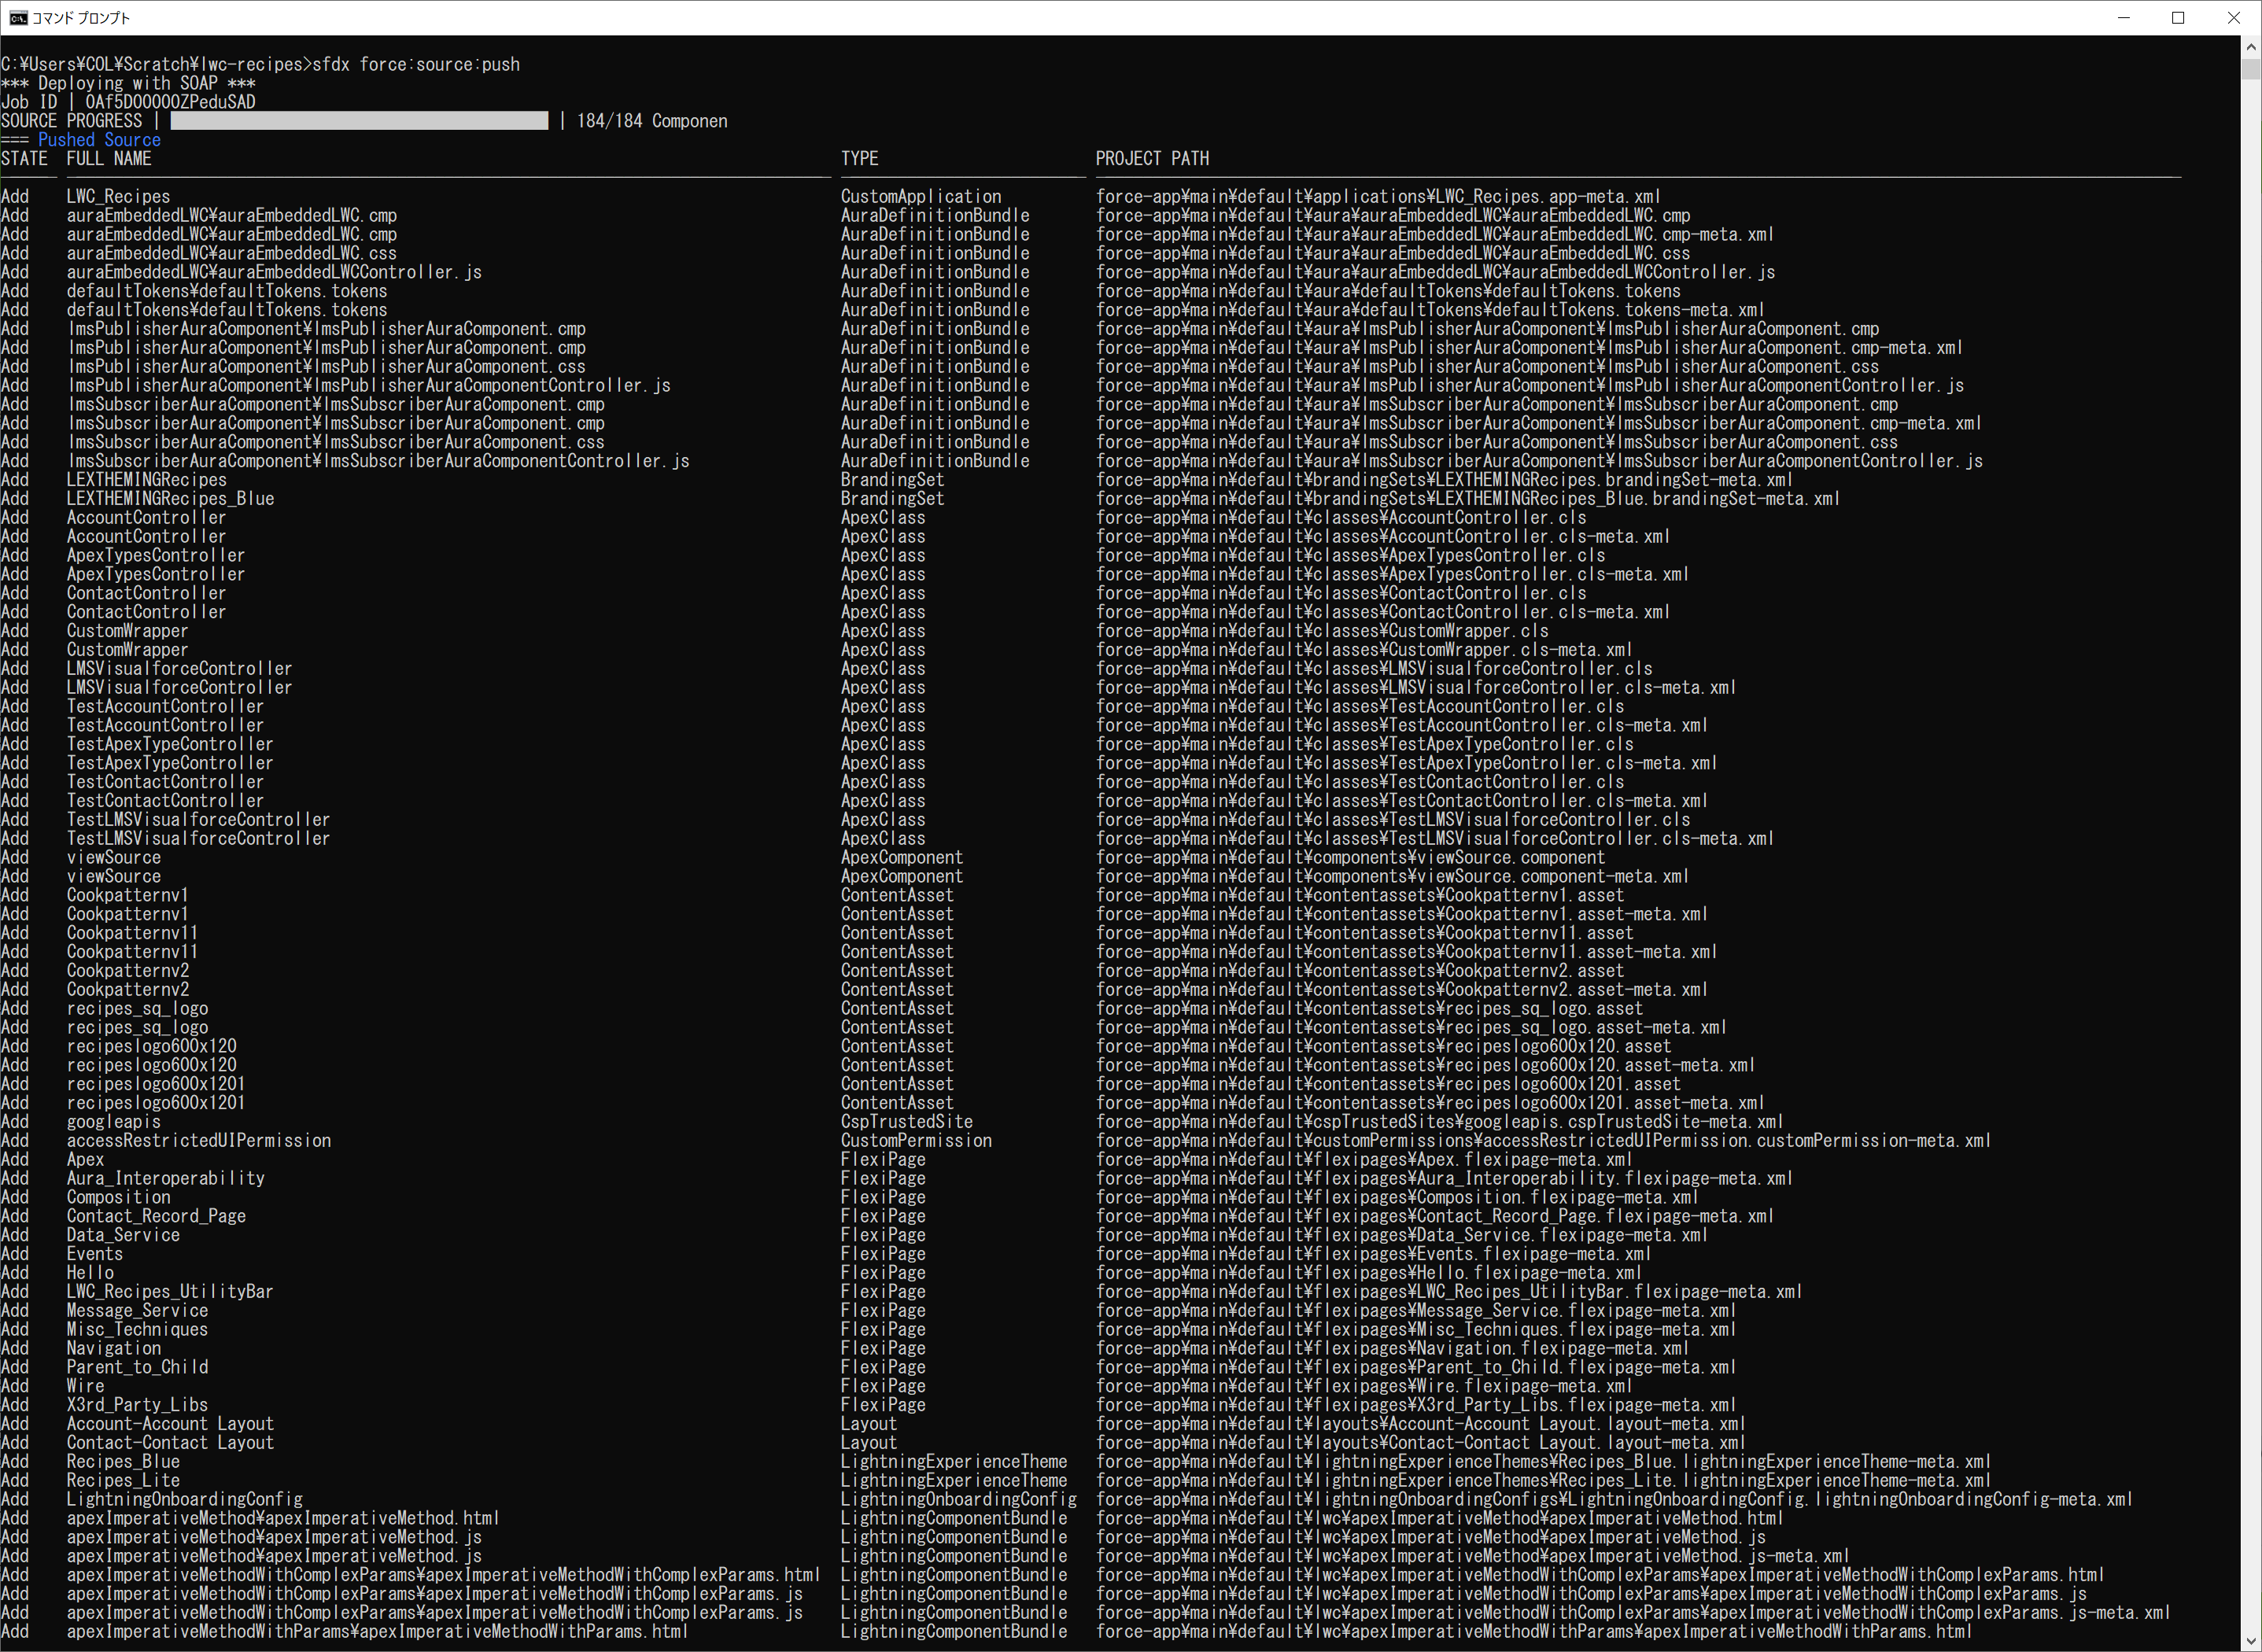Click the scrollbar down arrow

pos(2251,1641)
